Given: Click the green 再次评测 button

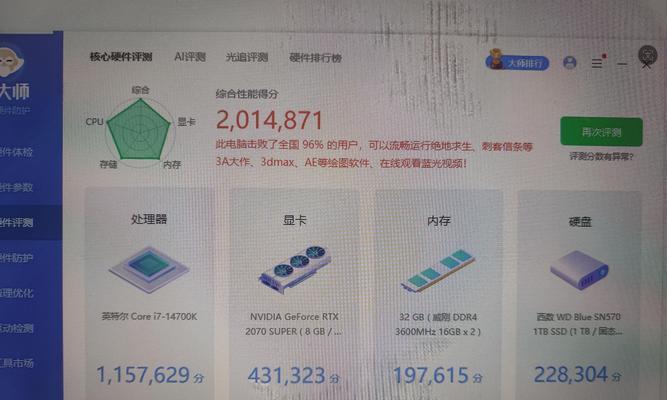Looking at the screenshot, I should 601,131.
